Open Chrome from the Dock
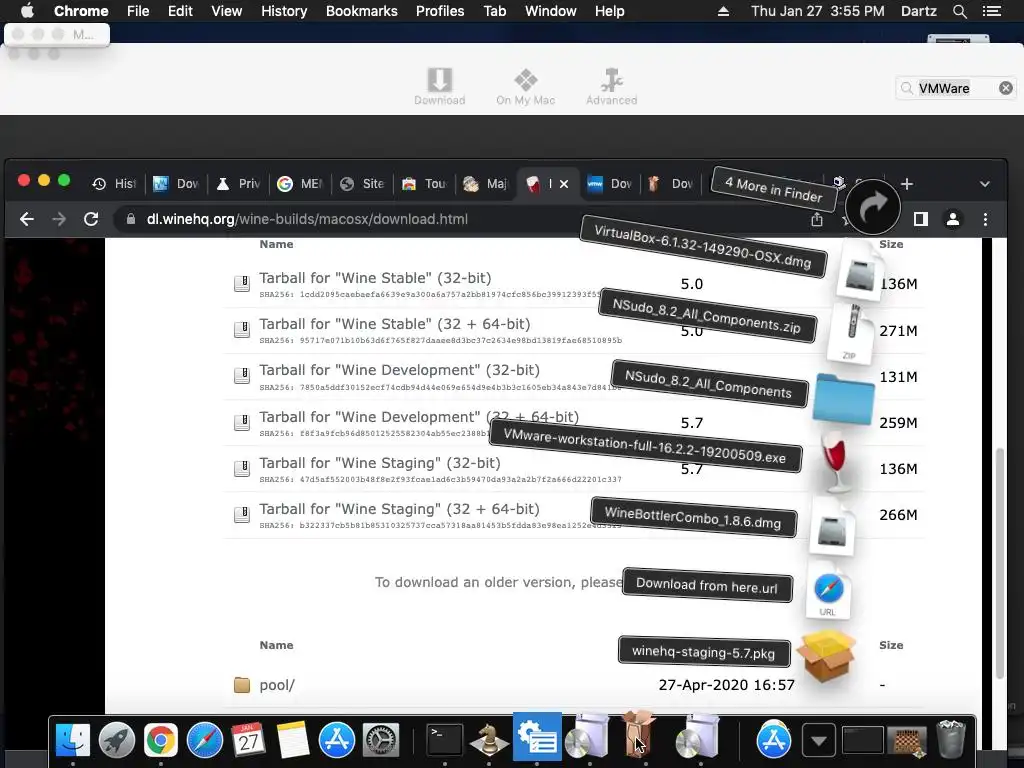Viewport: 1024px width, 768px height. 161,740
